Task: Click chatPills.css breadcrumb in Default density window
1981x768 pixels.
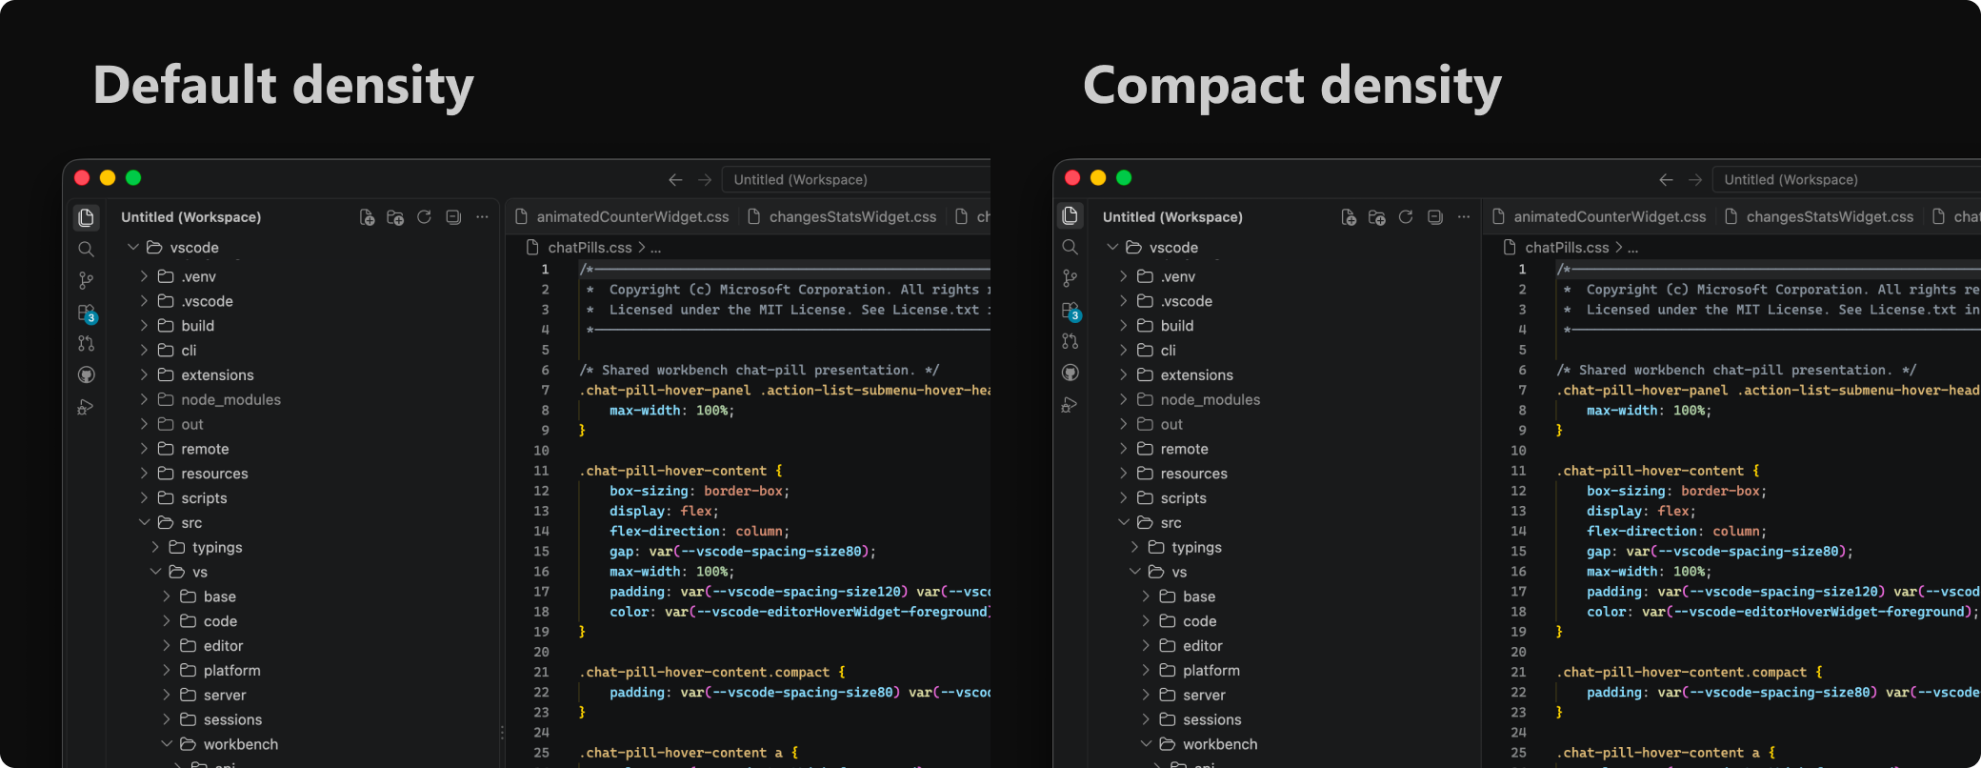Action: click(x=590, y=248)
